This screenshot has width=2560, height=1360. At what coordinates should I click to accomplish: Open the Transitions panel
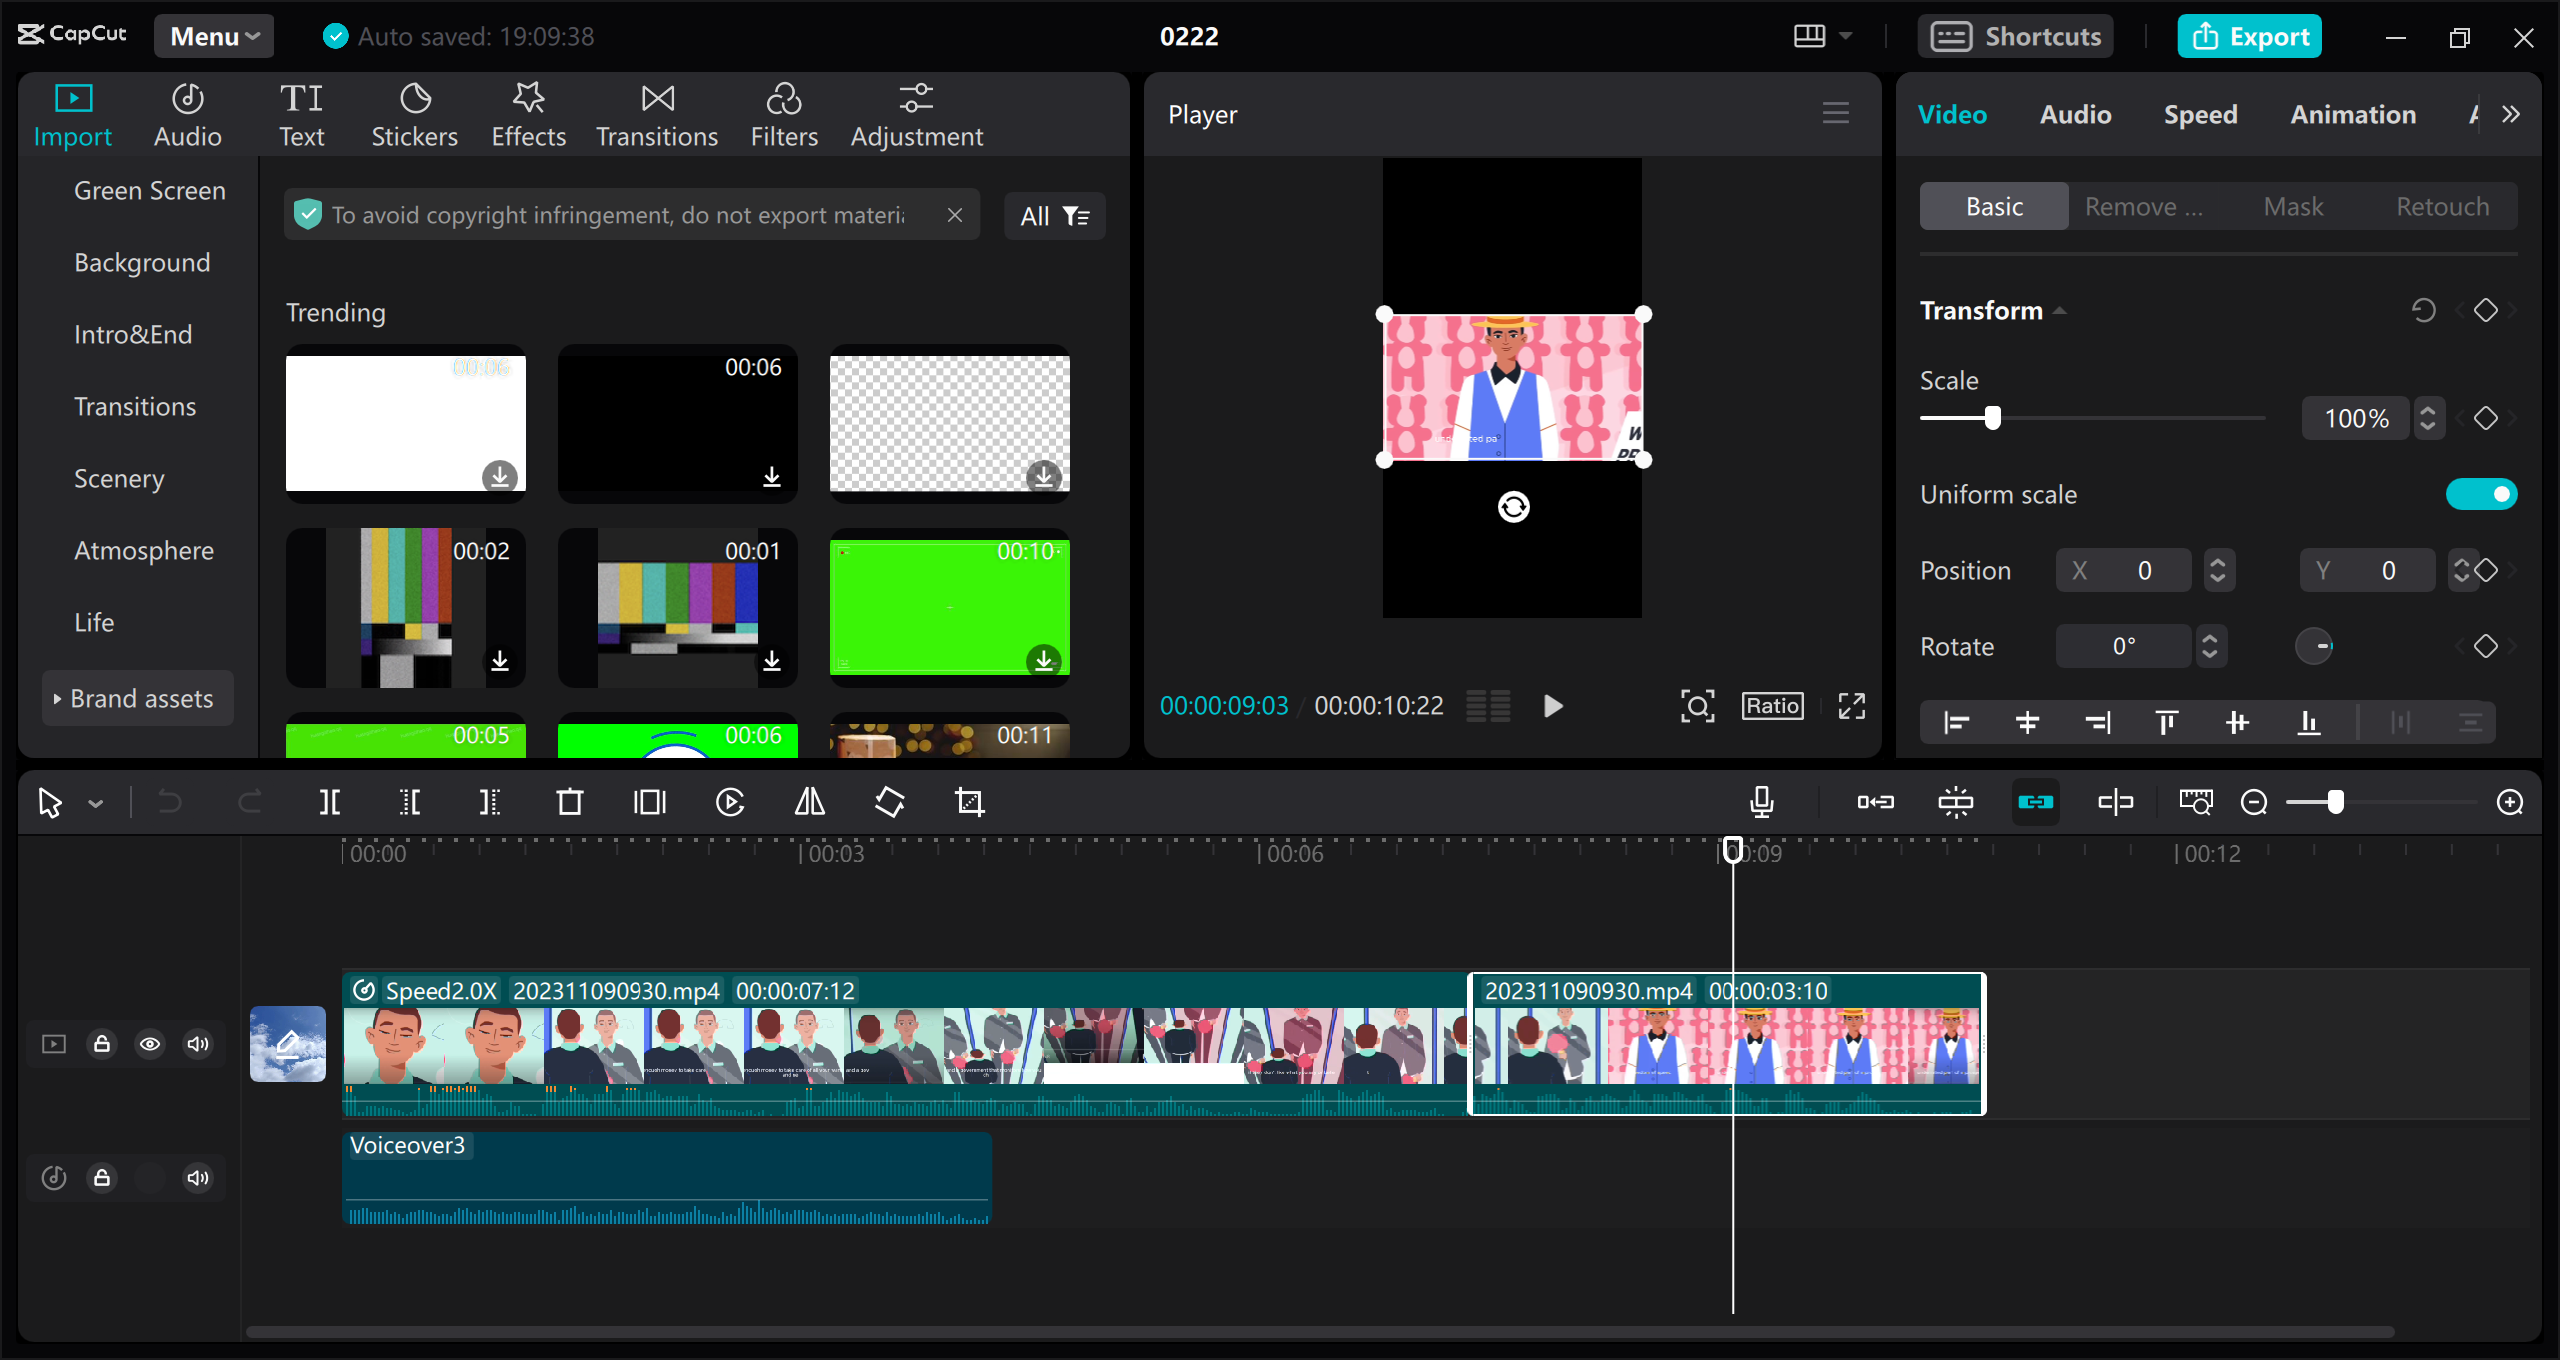tap(656, 113)
